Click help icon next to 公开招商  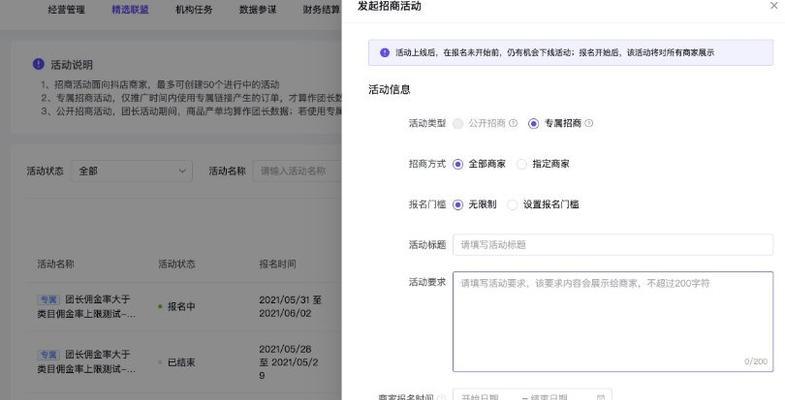point(513,123)
